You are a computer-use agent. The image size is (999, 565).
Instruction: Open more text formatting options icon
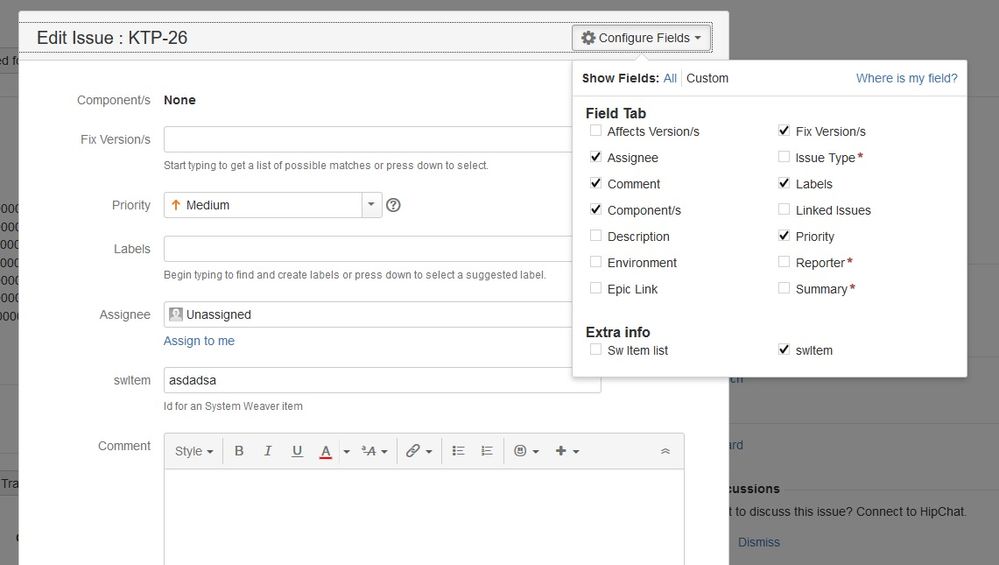tap(368, 451)
